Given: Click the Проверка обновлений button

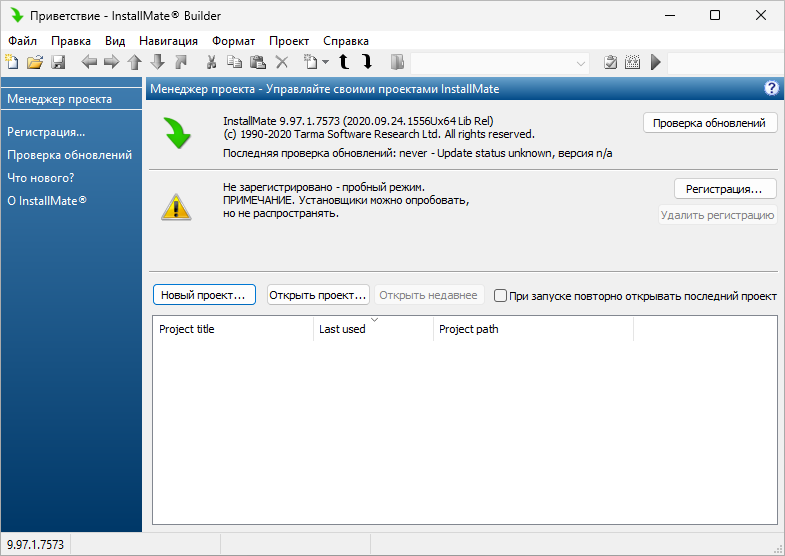Looking at the screenshot, I should (x=709, y=123).
